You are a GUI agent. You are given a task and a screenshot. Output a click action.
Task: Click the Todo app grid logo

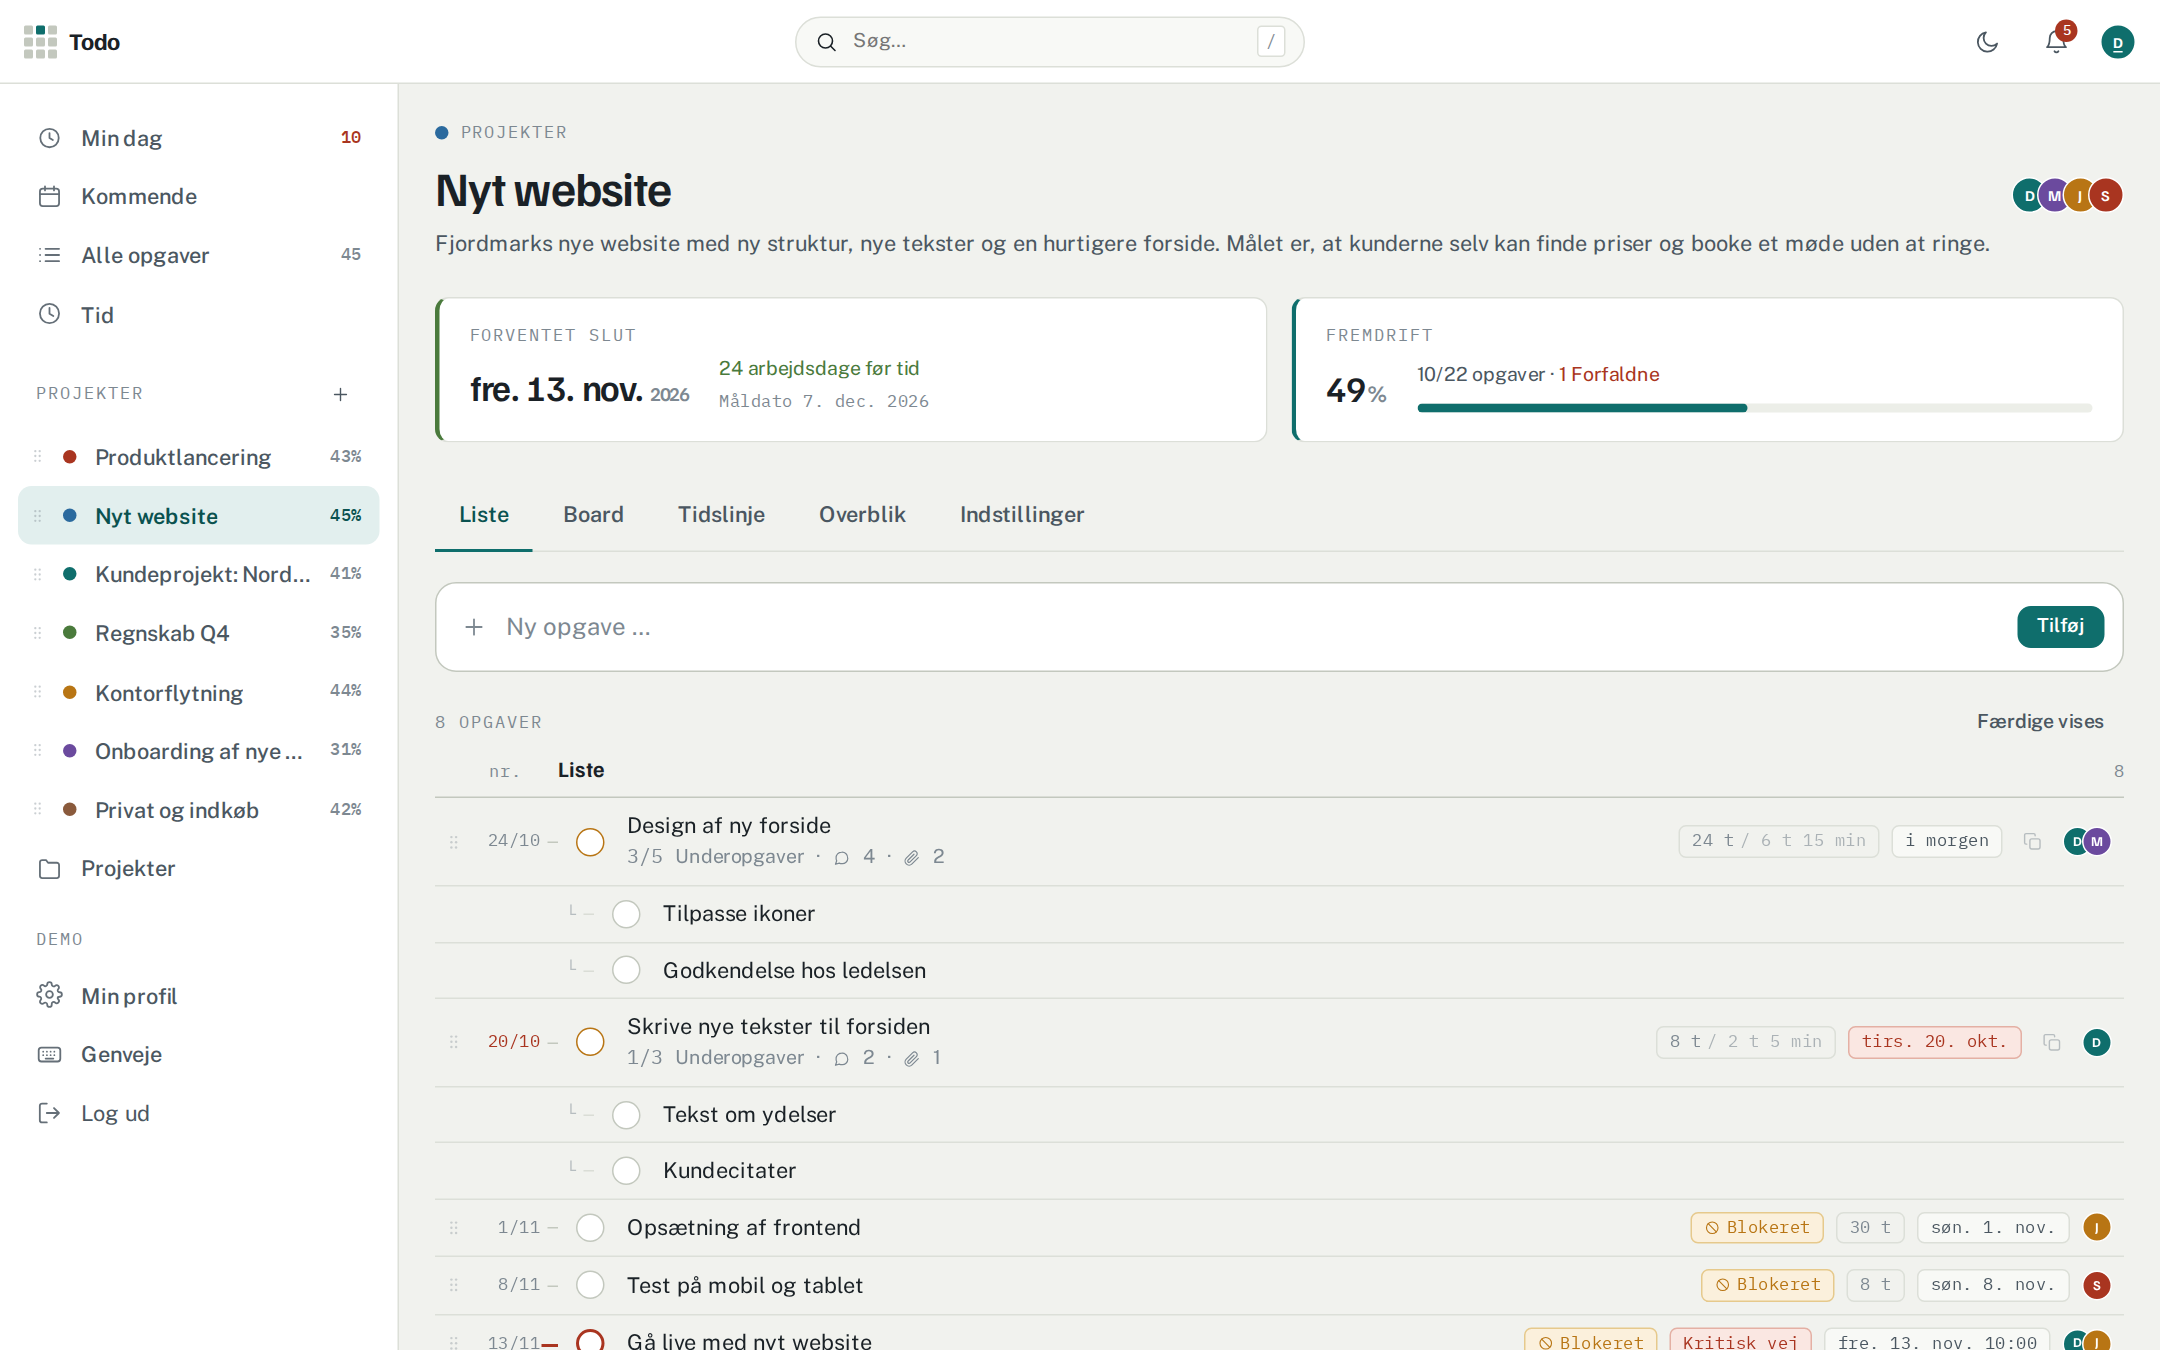point(40,42)
